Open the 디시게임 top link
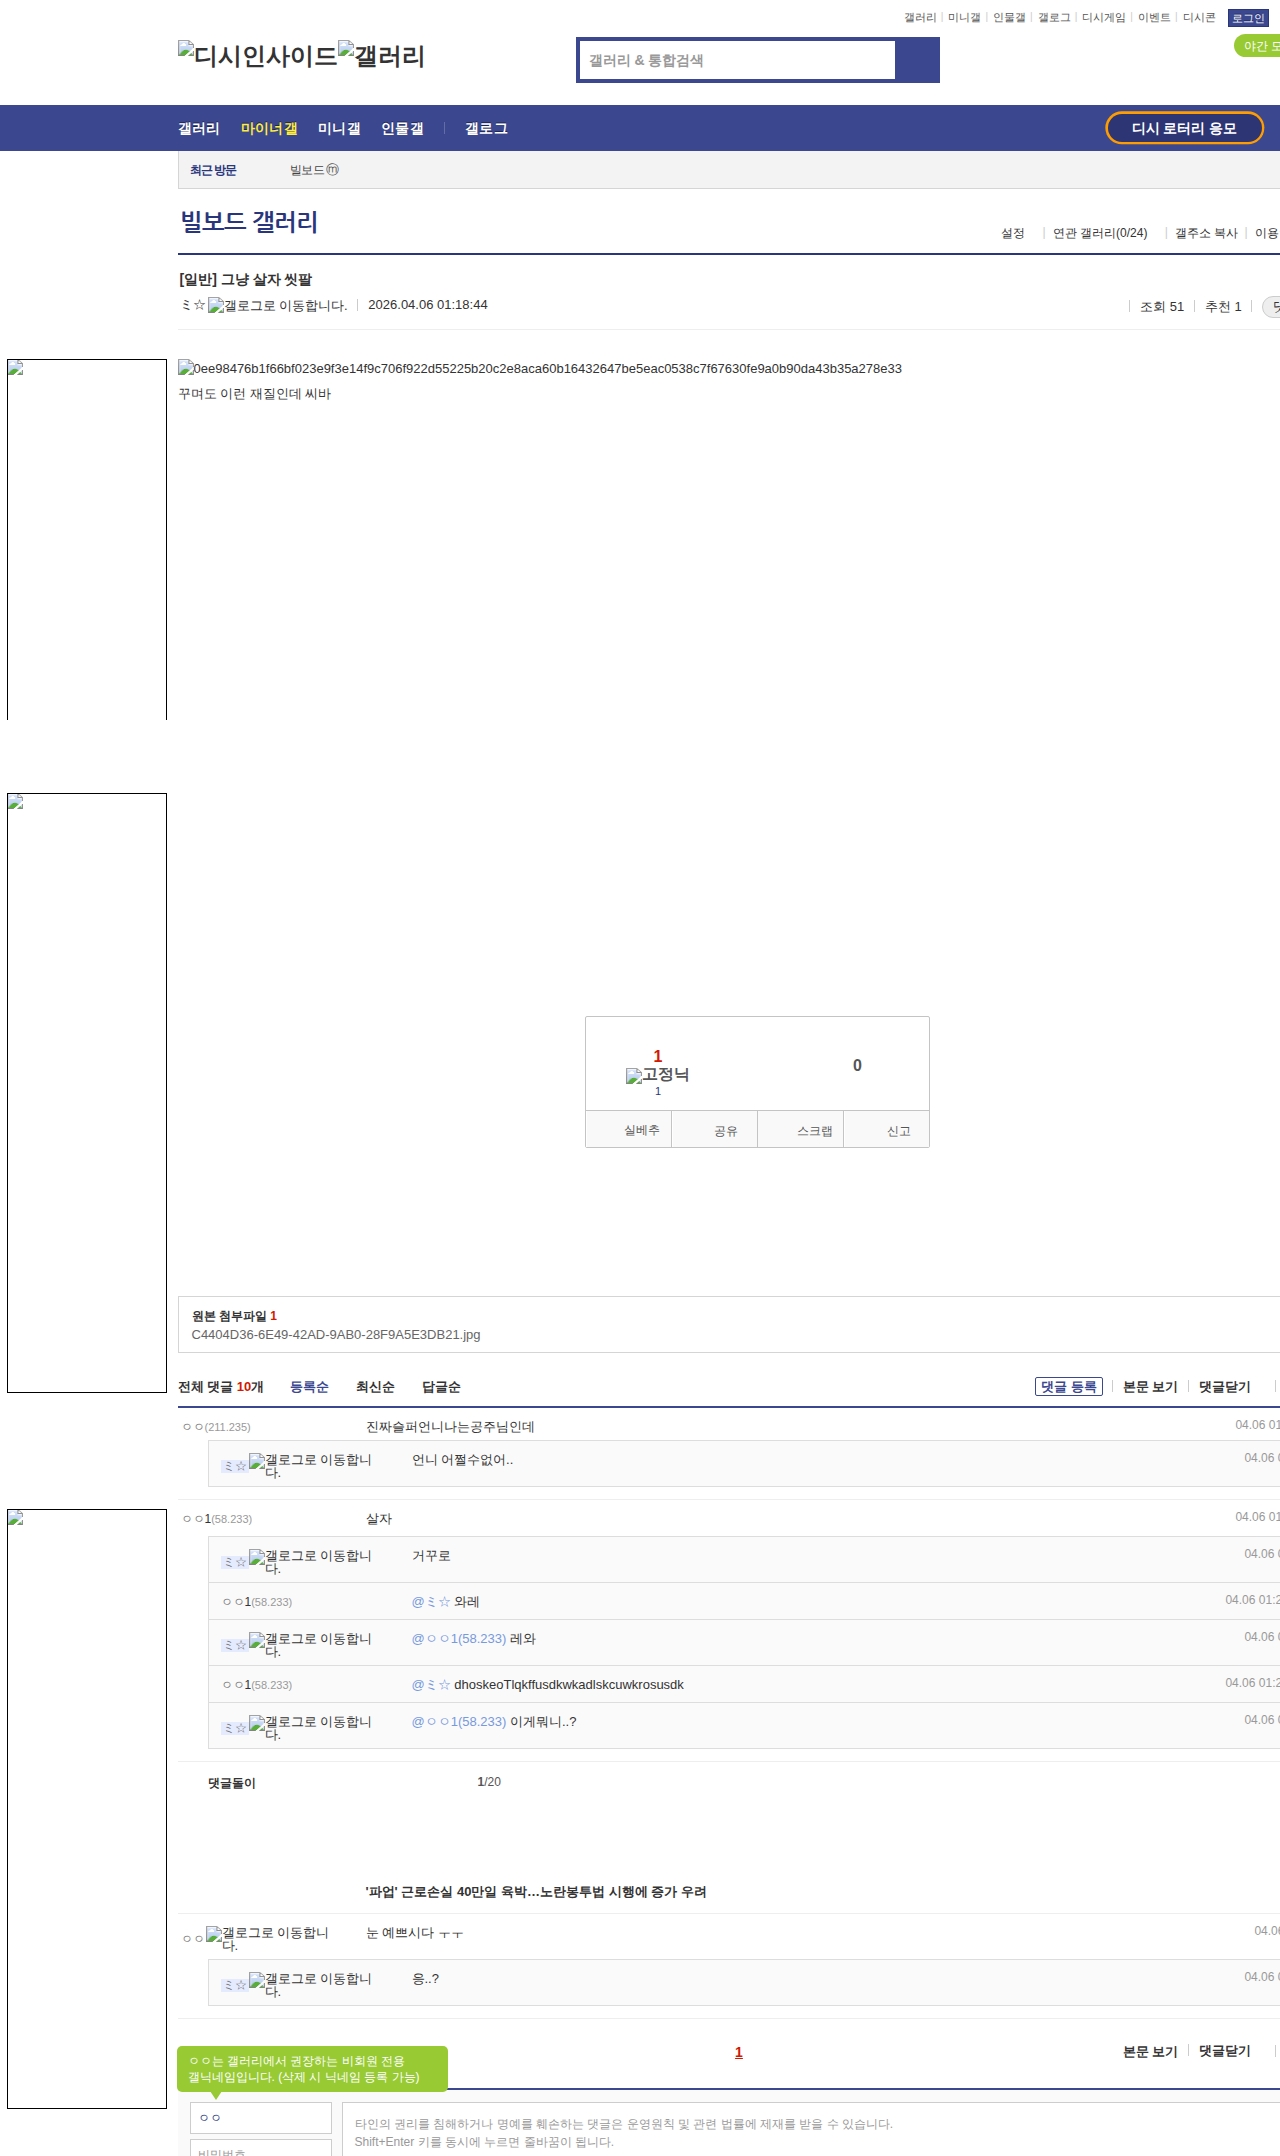The width and height of the screenshot is (1280, 2156). point(1103,18)
